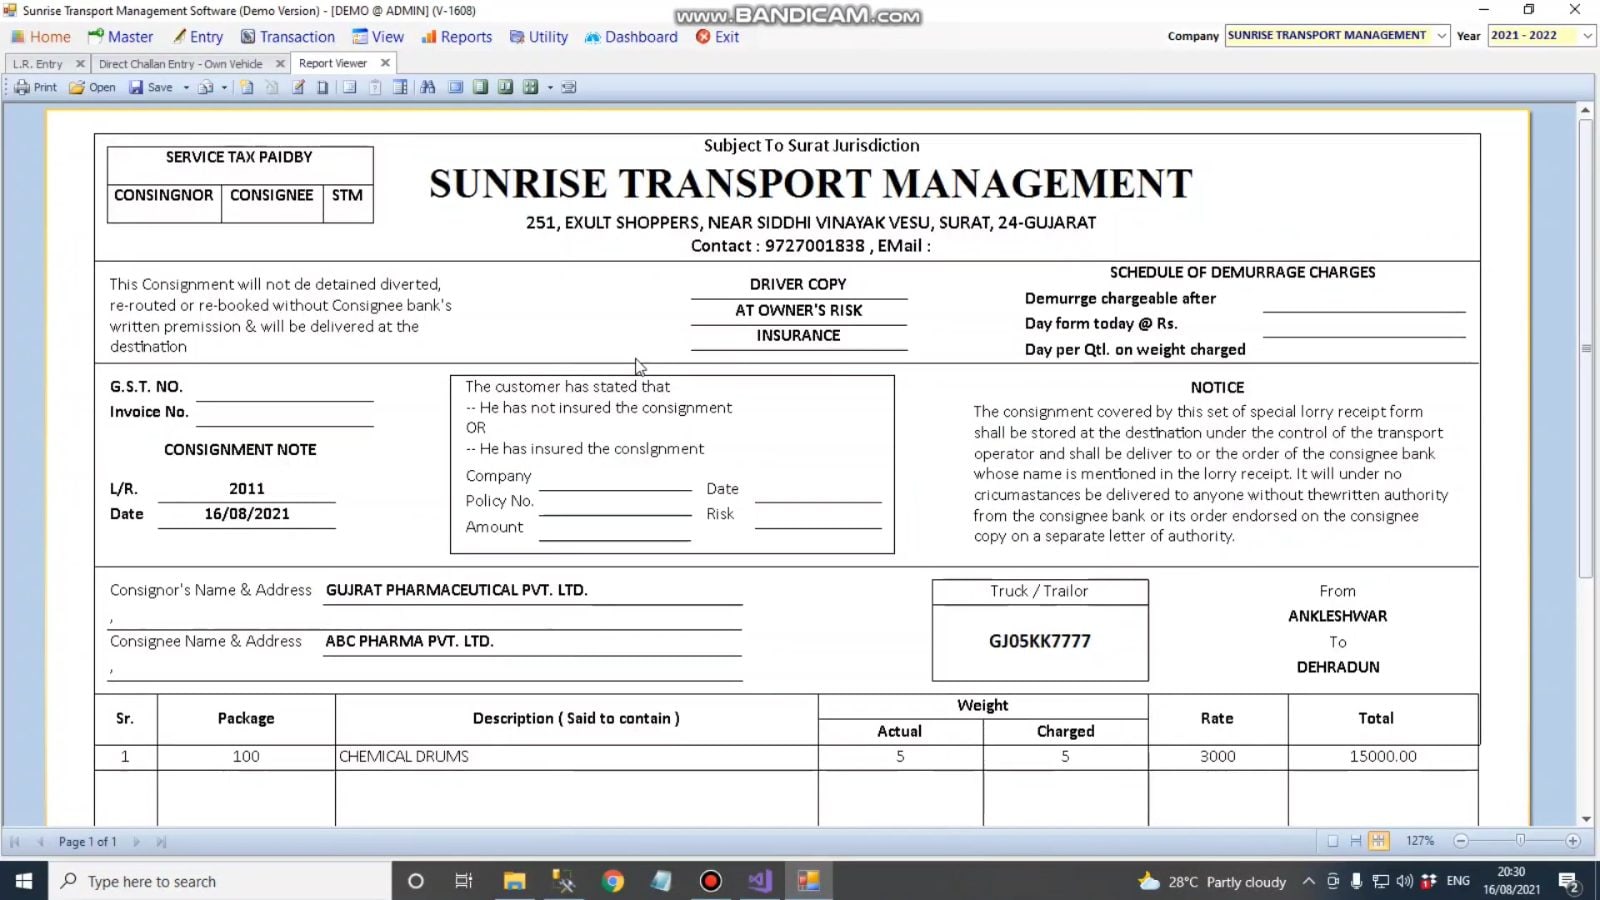Click the consignee name ABC PHARMA PVT. LTD.
This screenshot has width=1600, height=900.
coord(410,641)
